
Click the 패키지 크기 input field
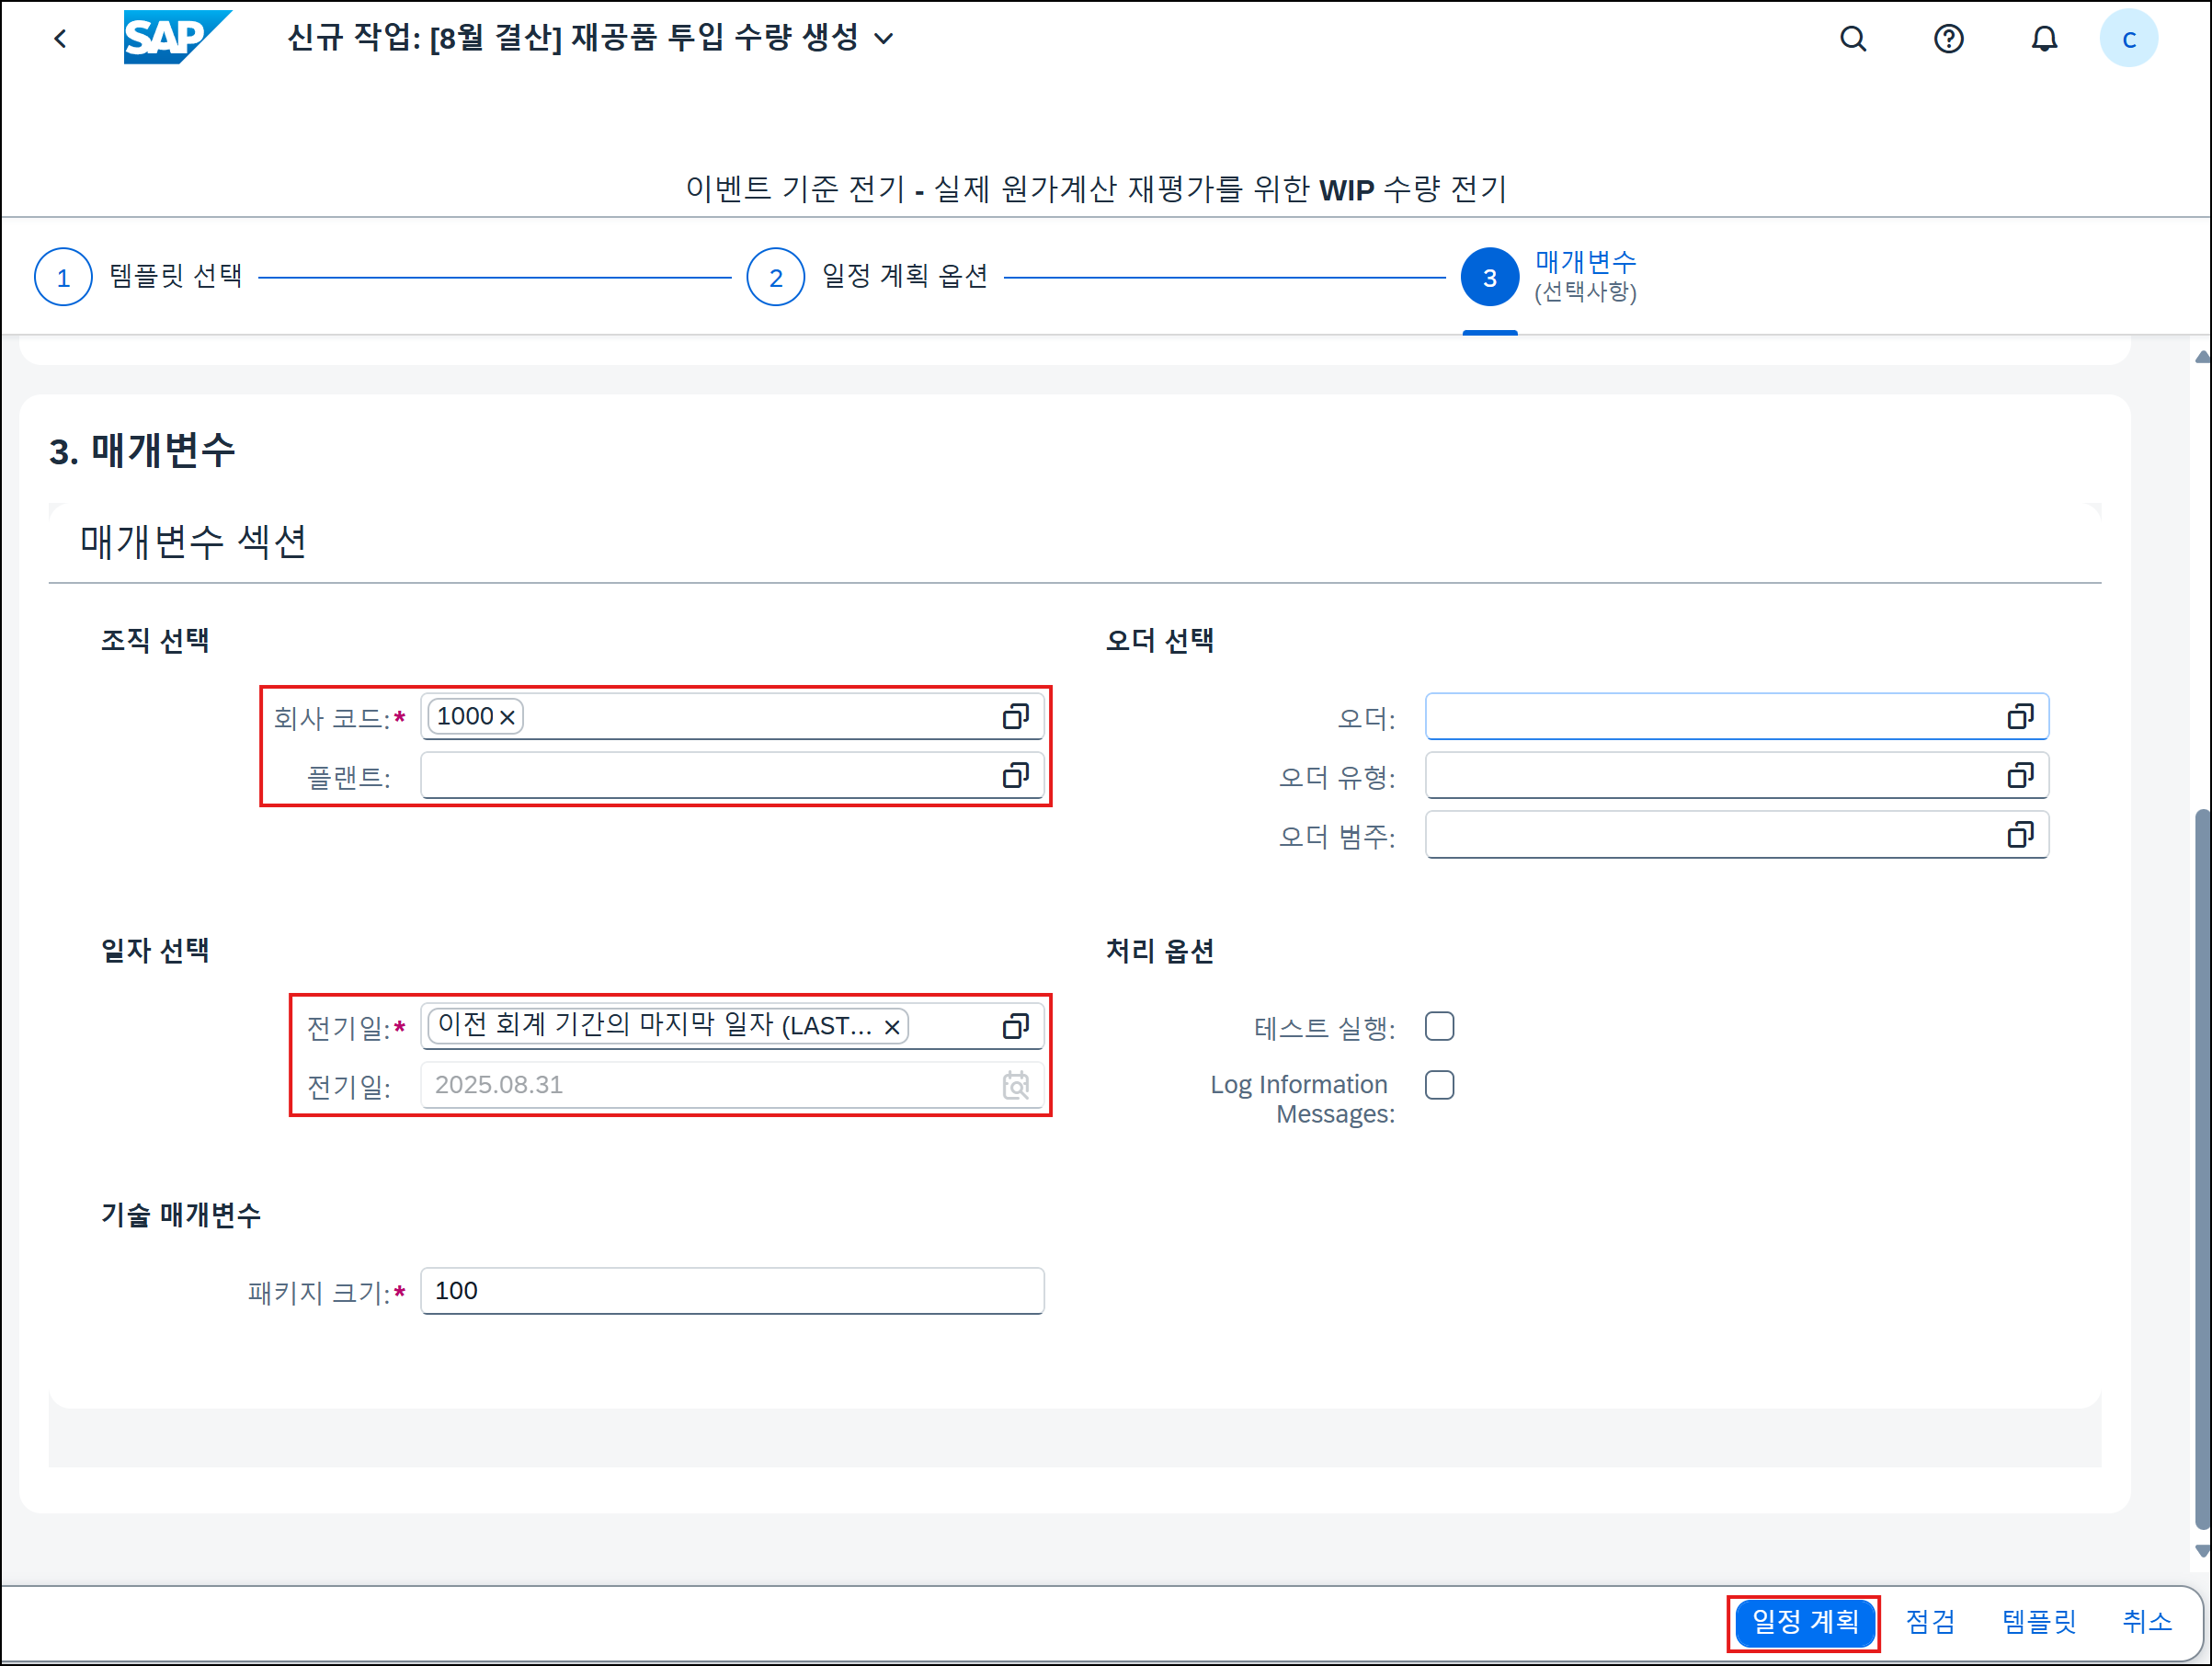coord(732,1291)
